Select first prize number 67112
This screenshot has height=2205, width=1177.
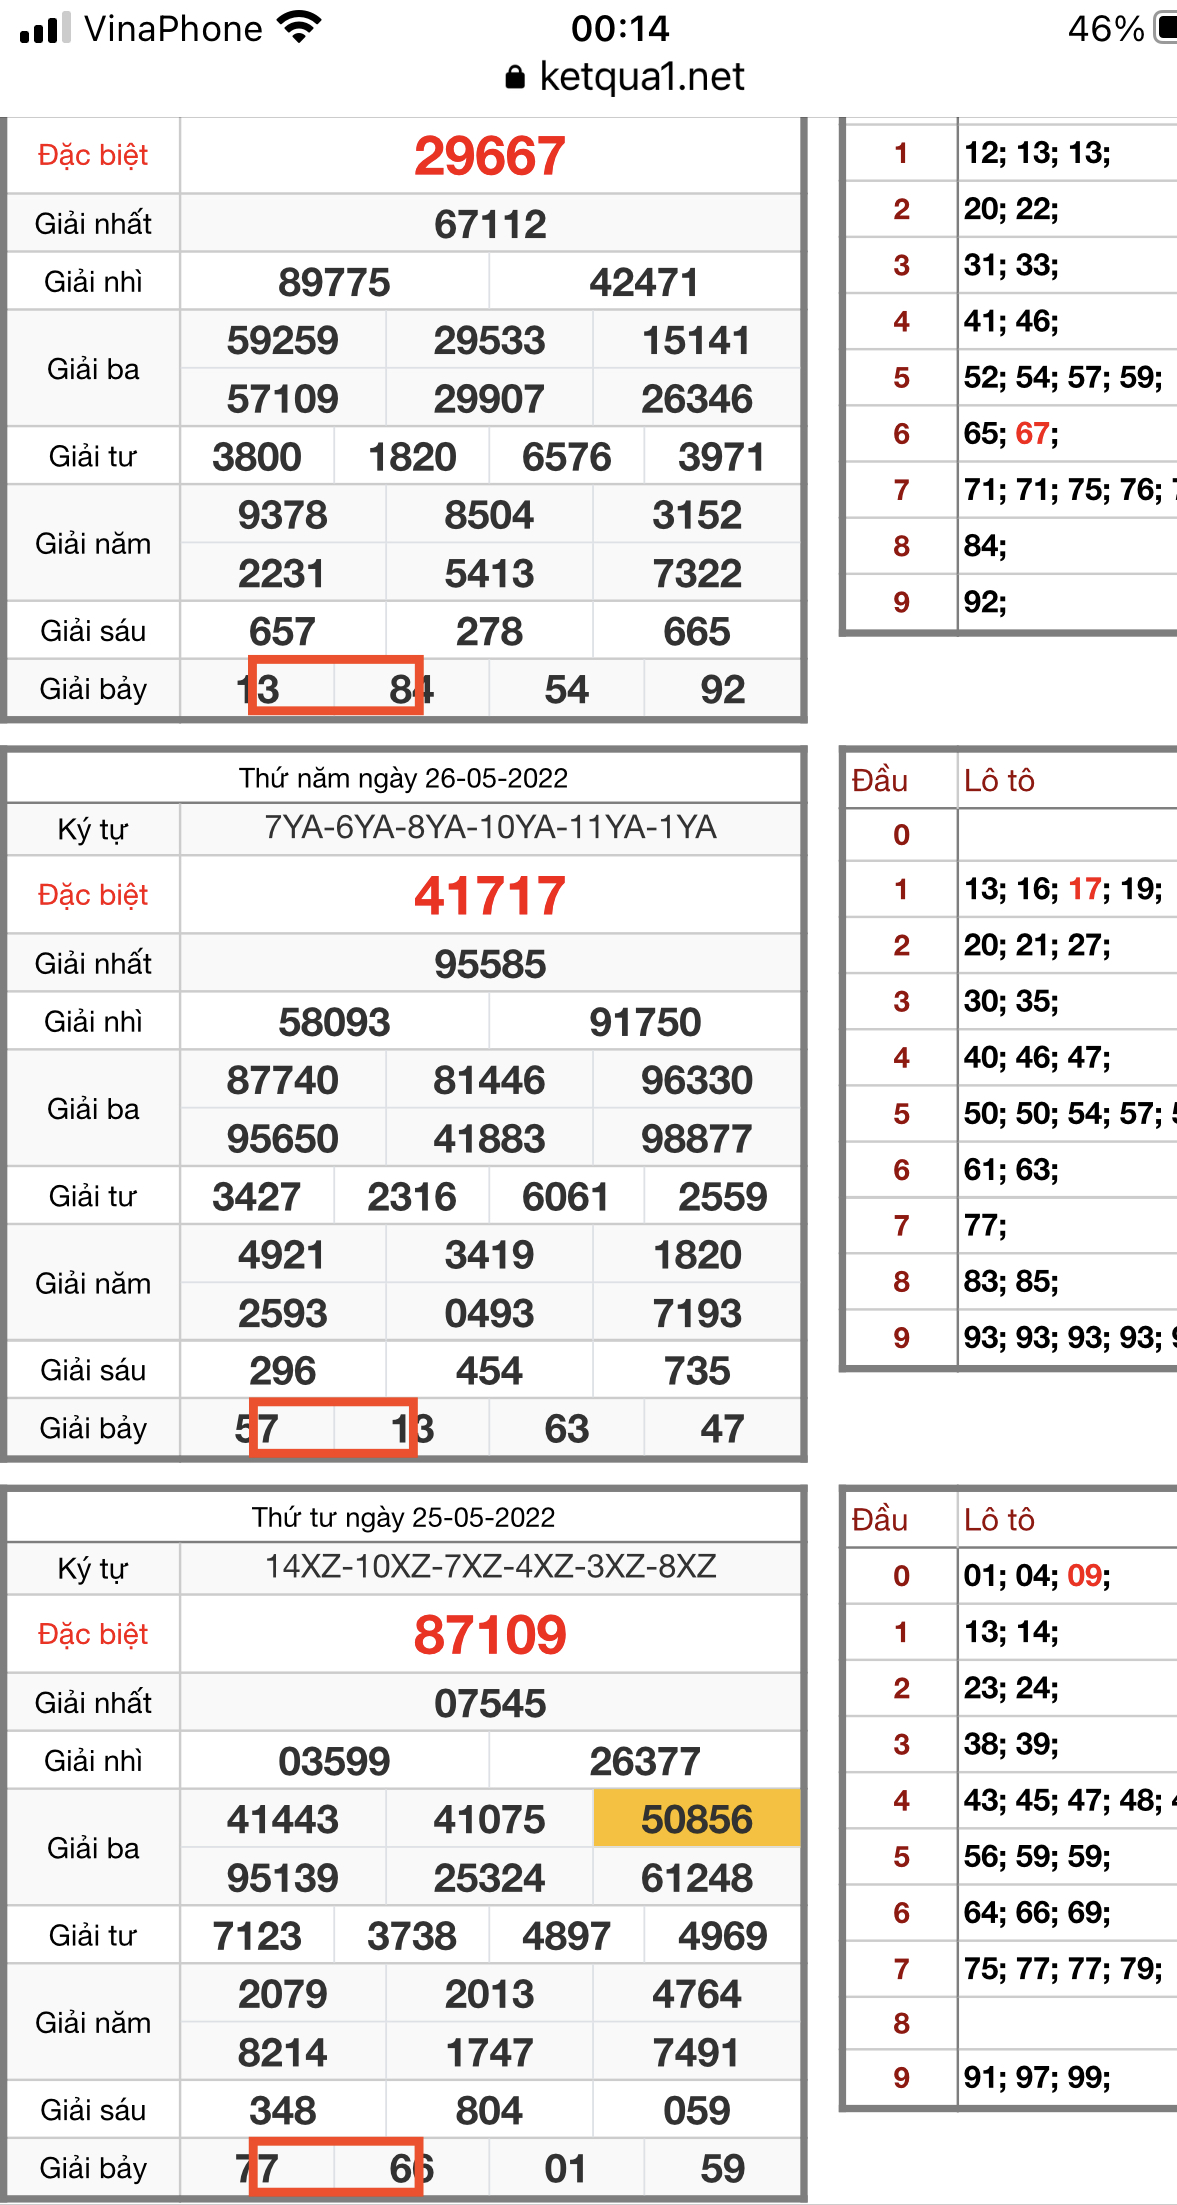490,224
